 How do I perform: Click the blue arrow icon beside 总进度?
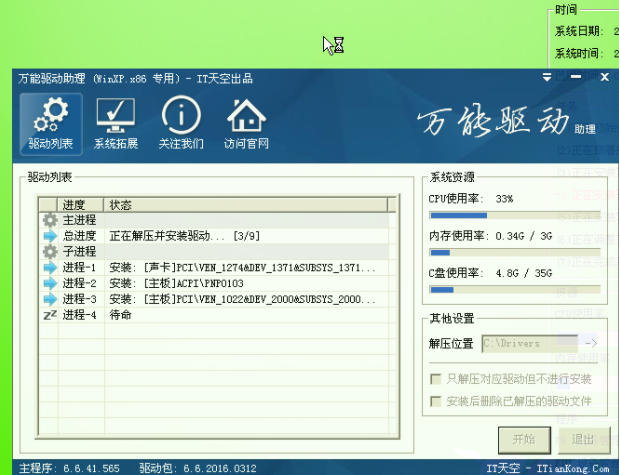[x=50, y=236]
